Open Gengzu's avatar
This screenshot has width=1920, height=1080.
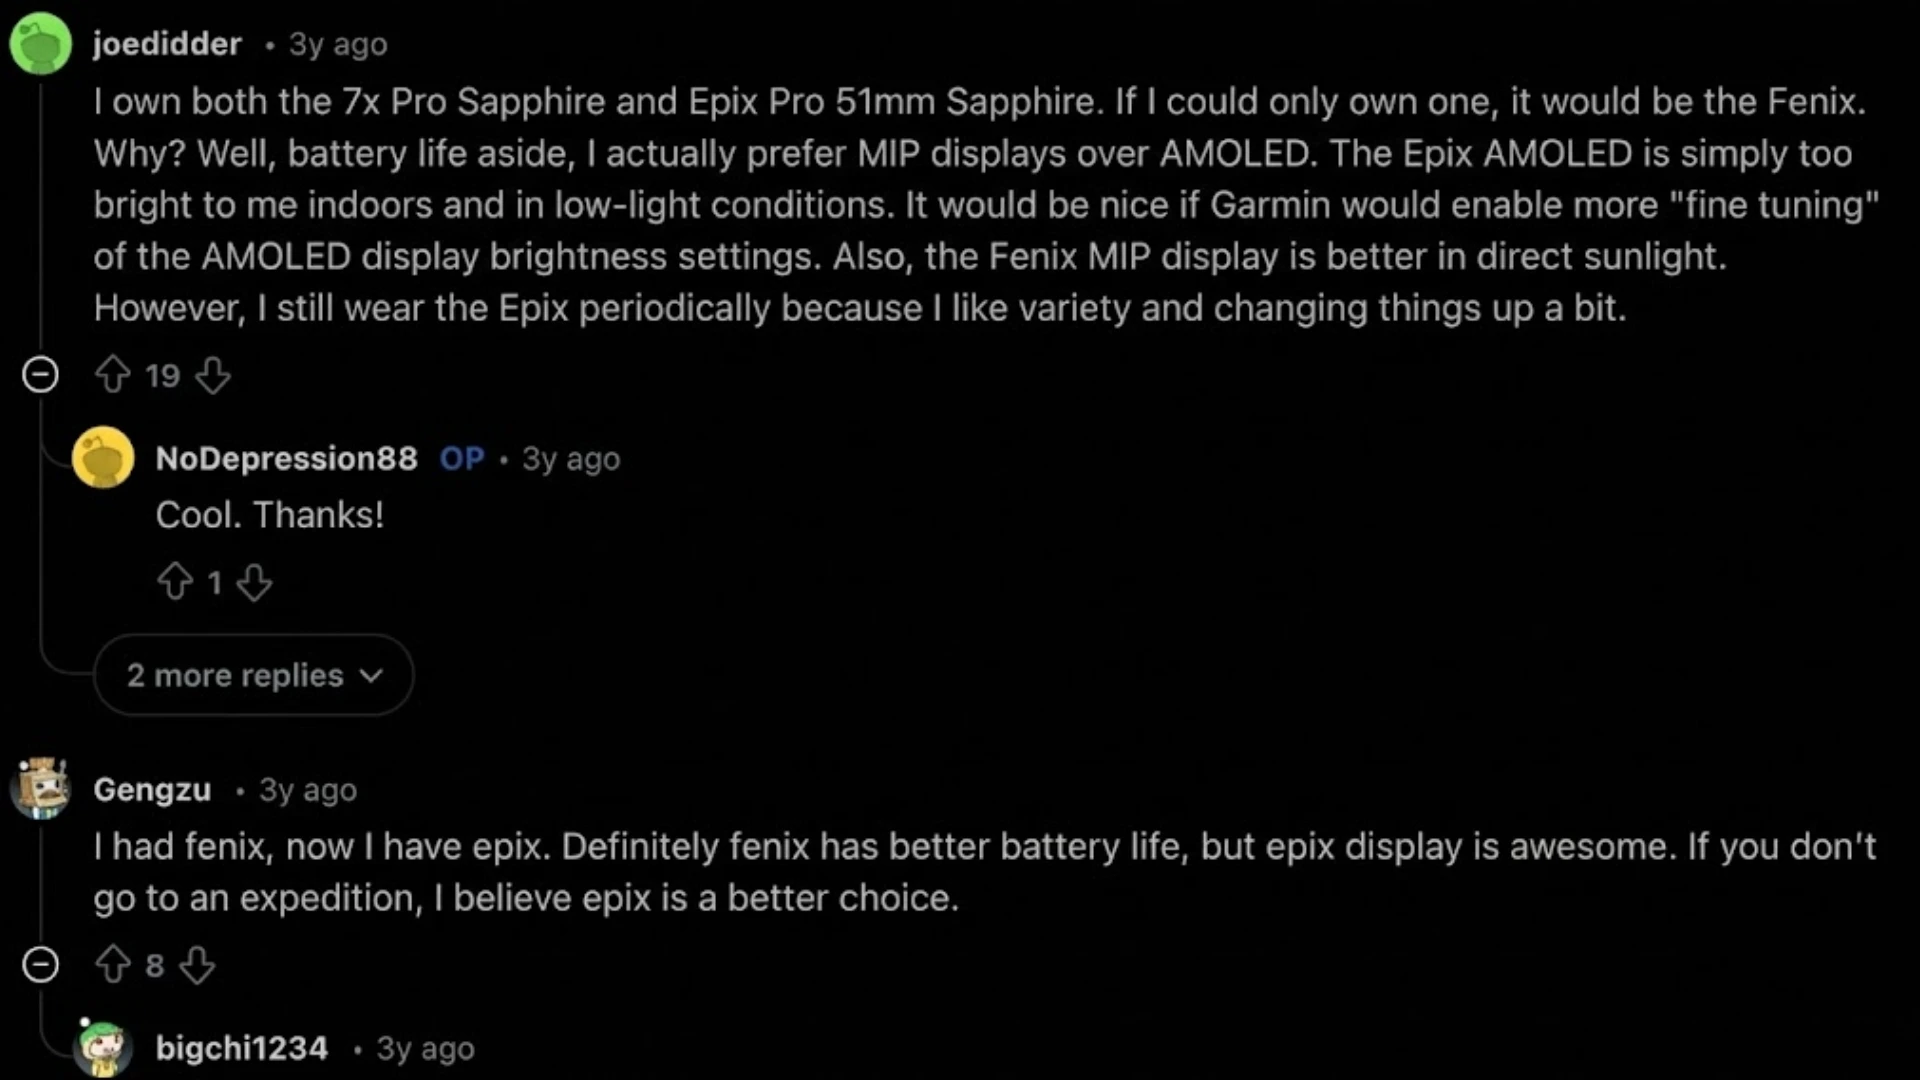pyautogui.click(x=40, y=789)
